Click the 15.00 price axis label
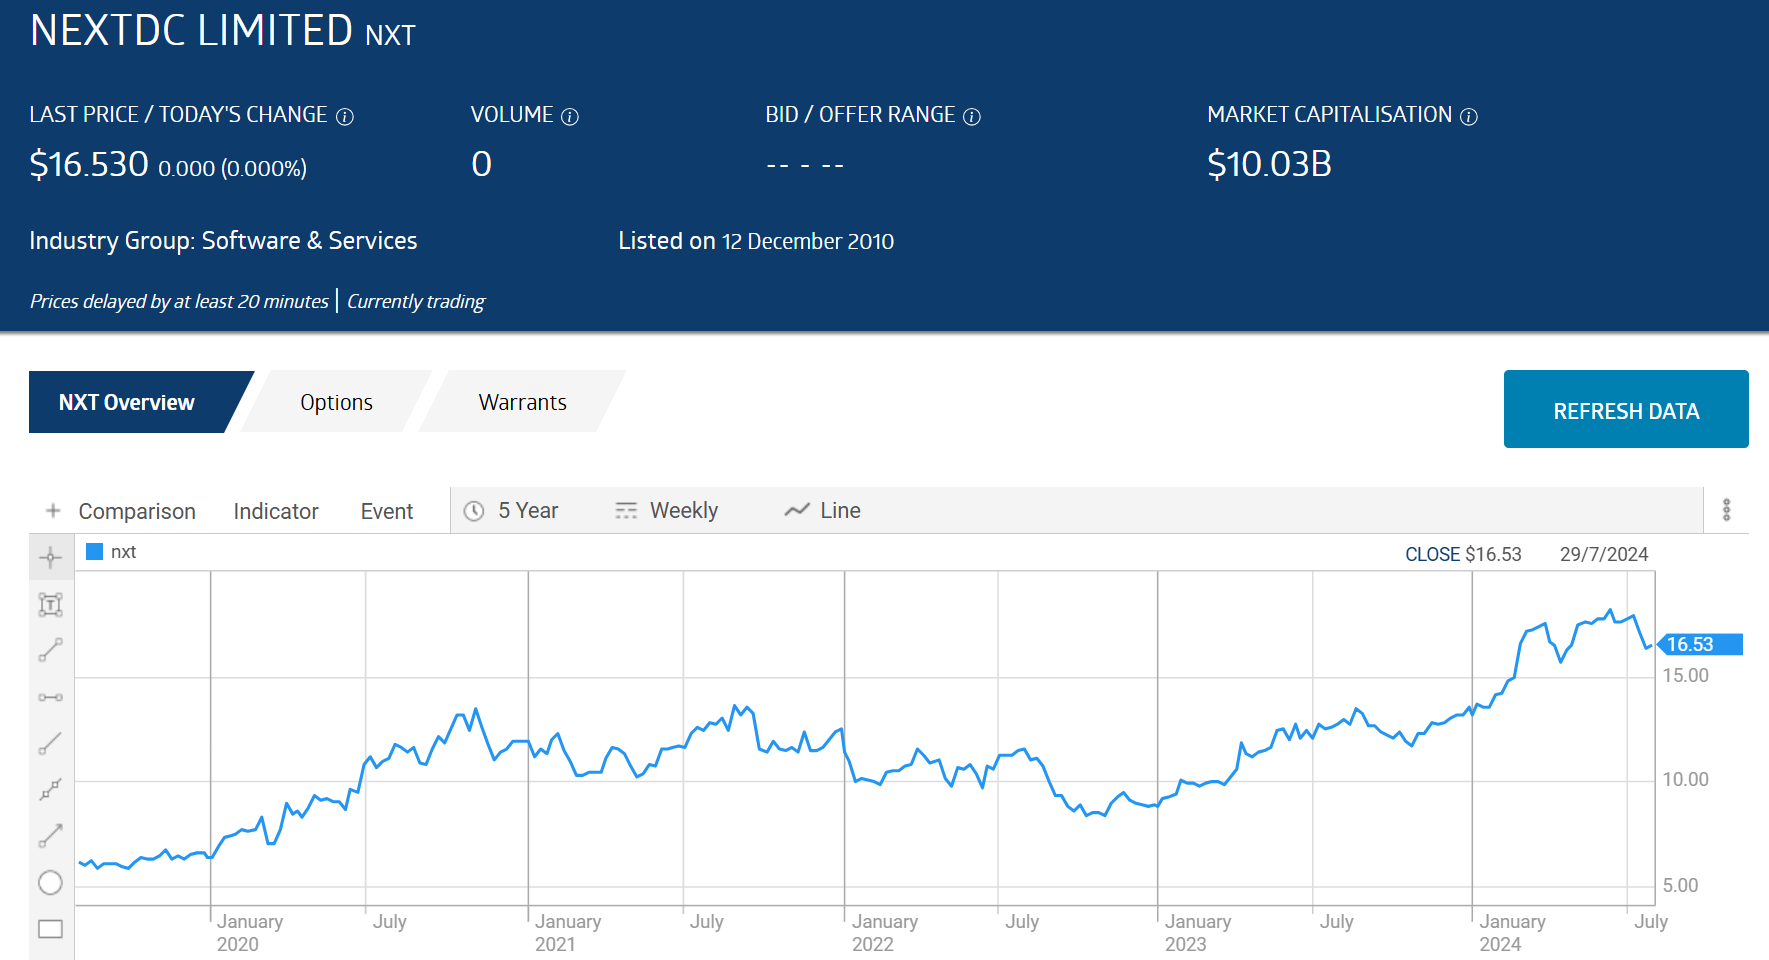The height and width of the screenshot is (960, 1769). pos(1685,676)
